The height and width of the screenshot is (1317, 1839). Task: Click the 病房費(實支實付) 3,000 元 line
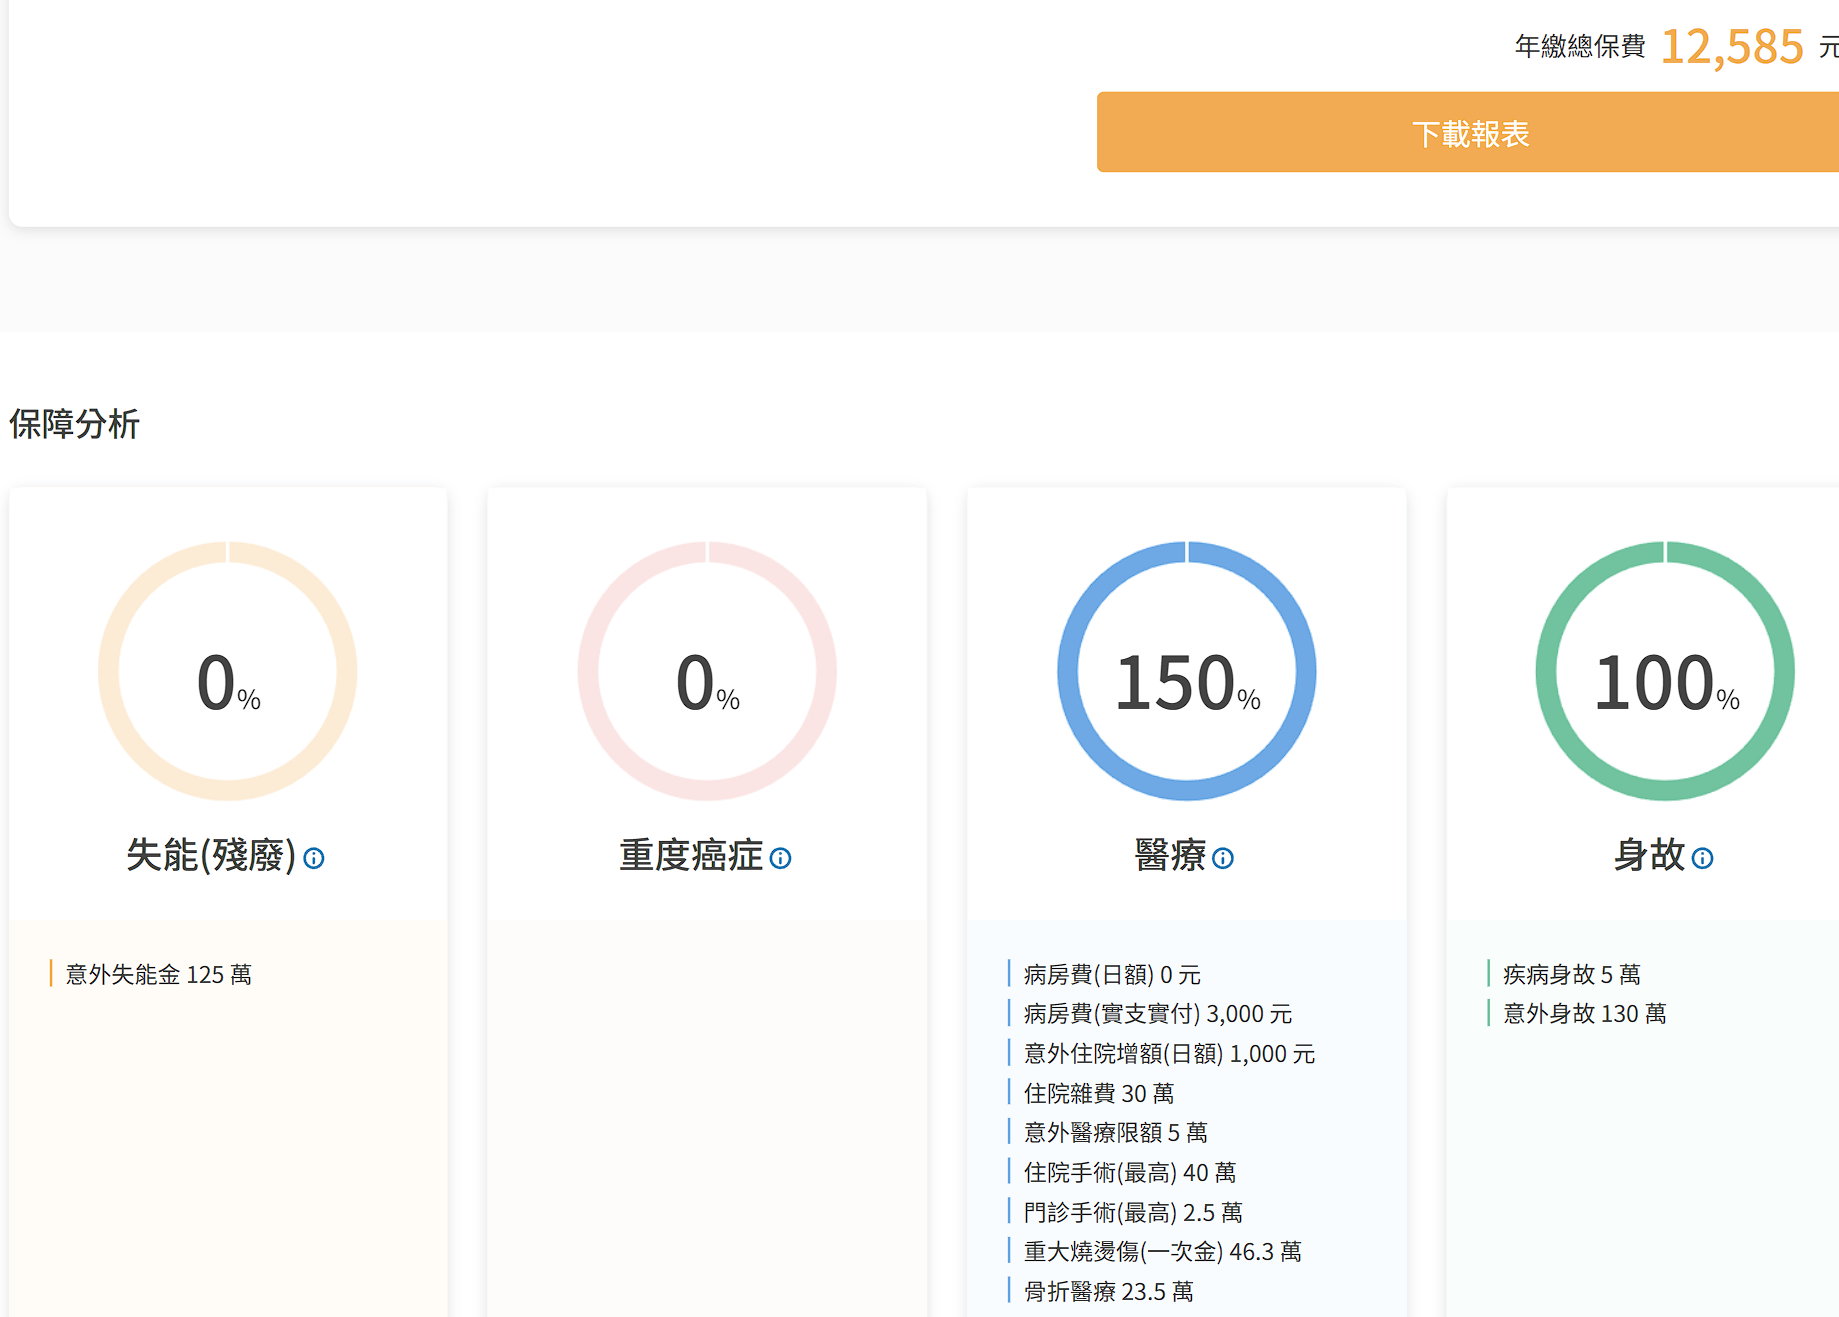1157,1014
